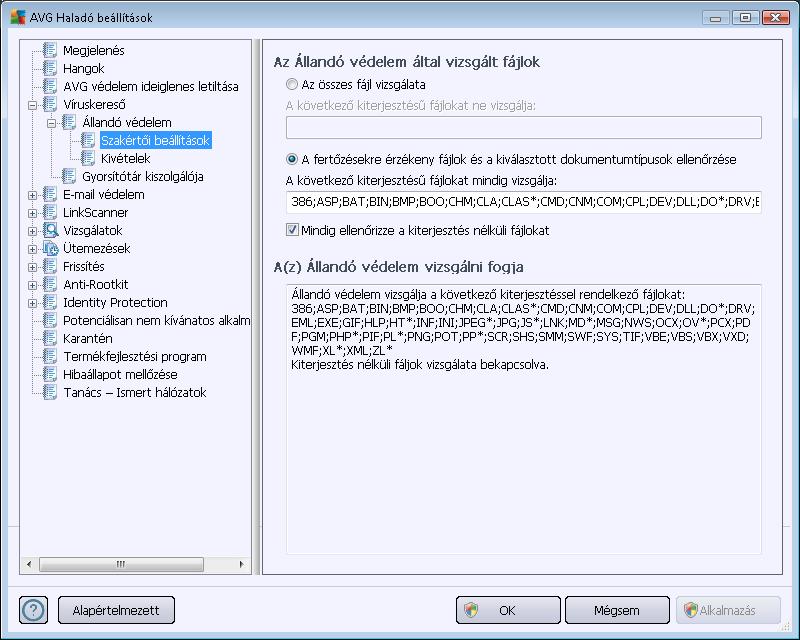Expand the Frissítés tree node
Screen dimensions: 800x640
tap(33, 267)
